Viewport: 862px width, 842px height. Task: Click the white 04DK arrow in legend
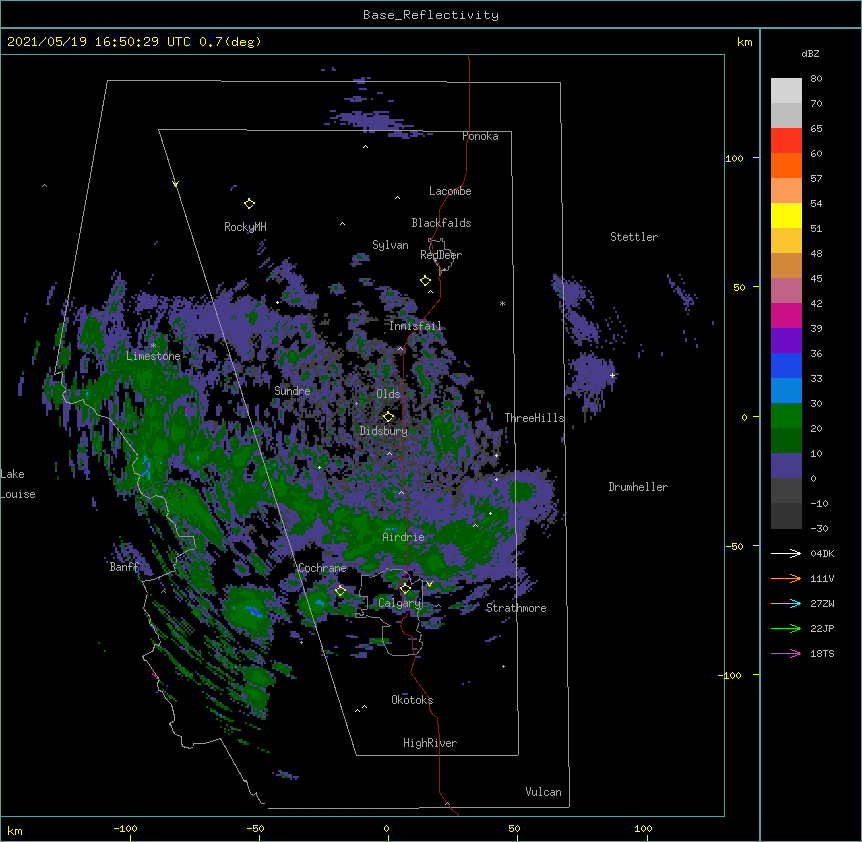[786, 553]
